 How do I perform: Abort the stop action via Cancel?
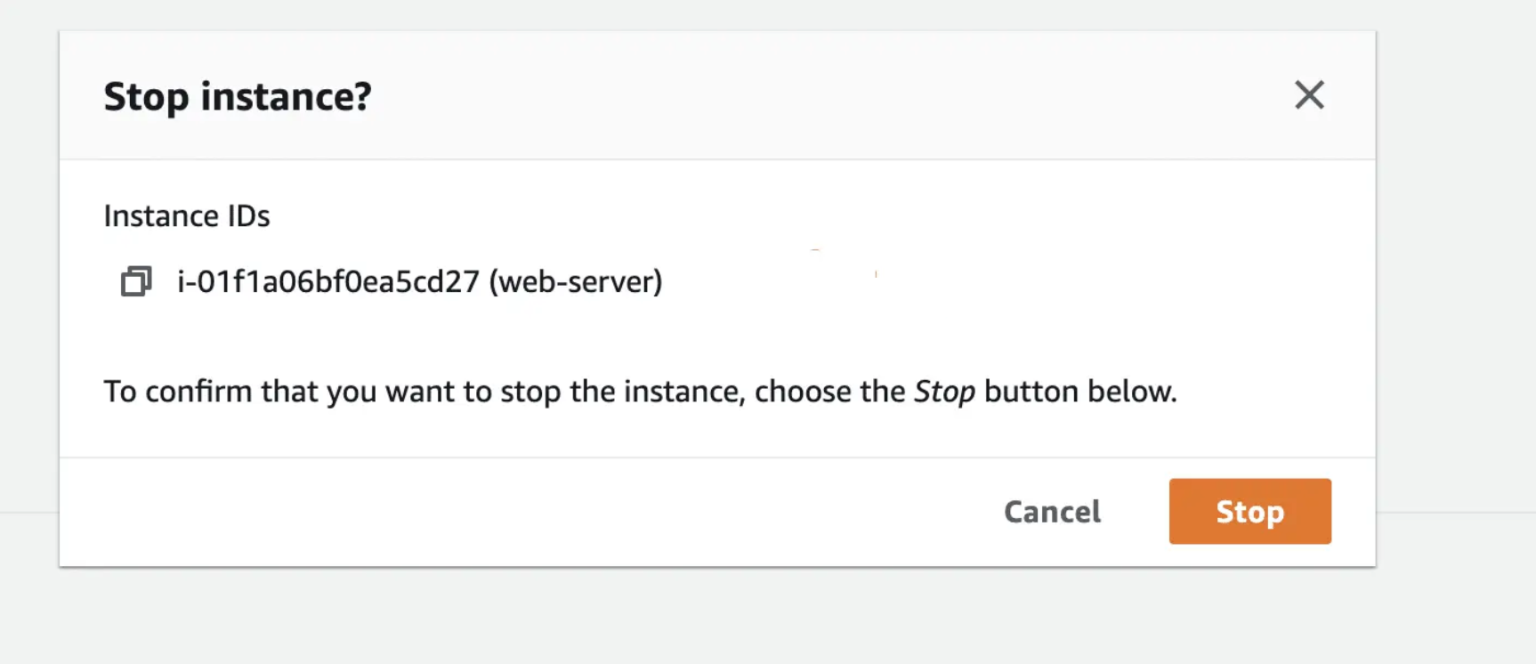coord(1052,511)
